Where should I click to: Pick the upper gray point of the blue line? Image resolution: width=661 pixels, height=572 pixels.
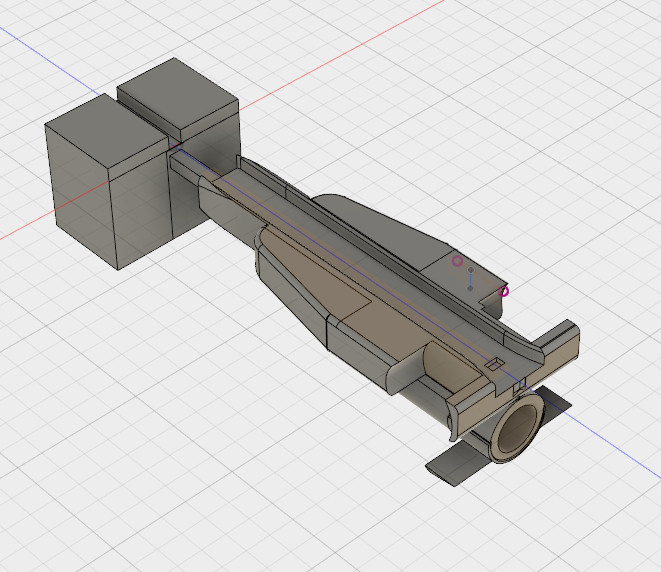click(471, 270)
